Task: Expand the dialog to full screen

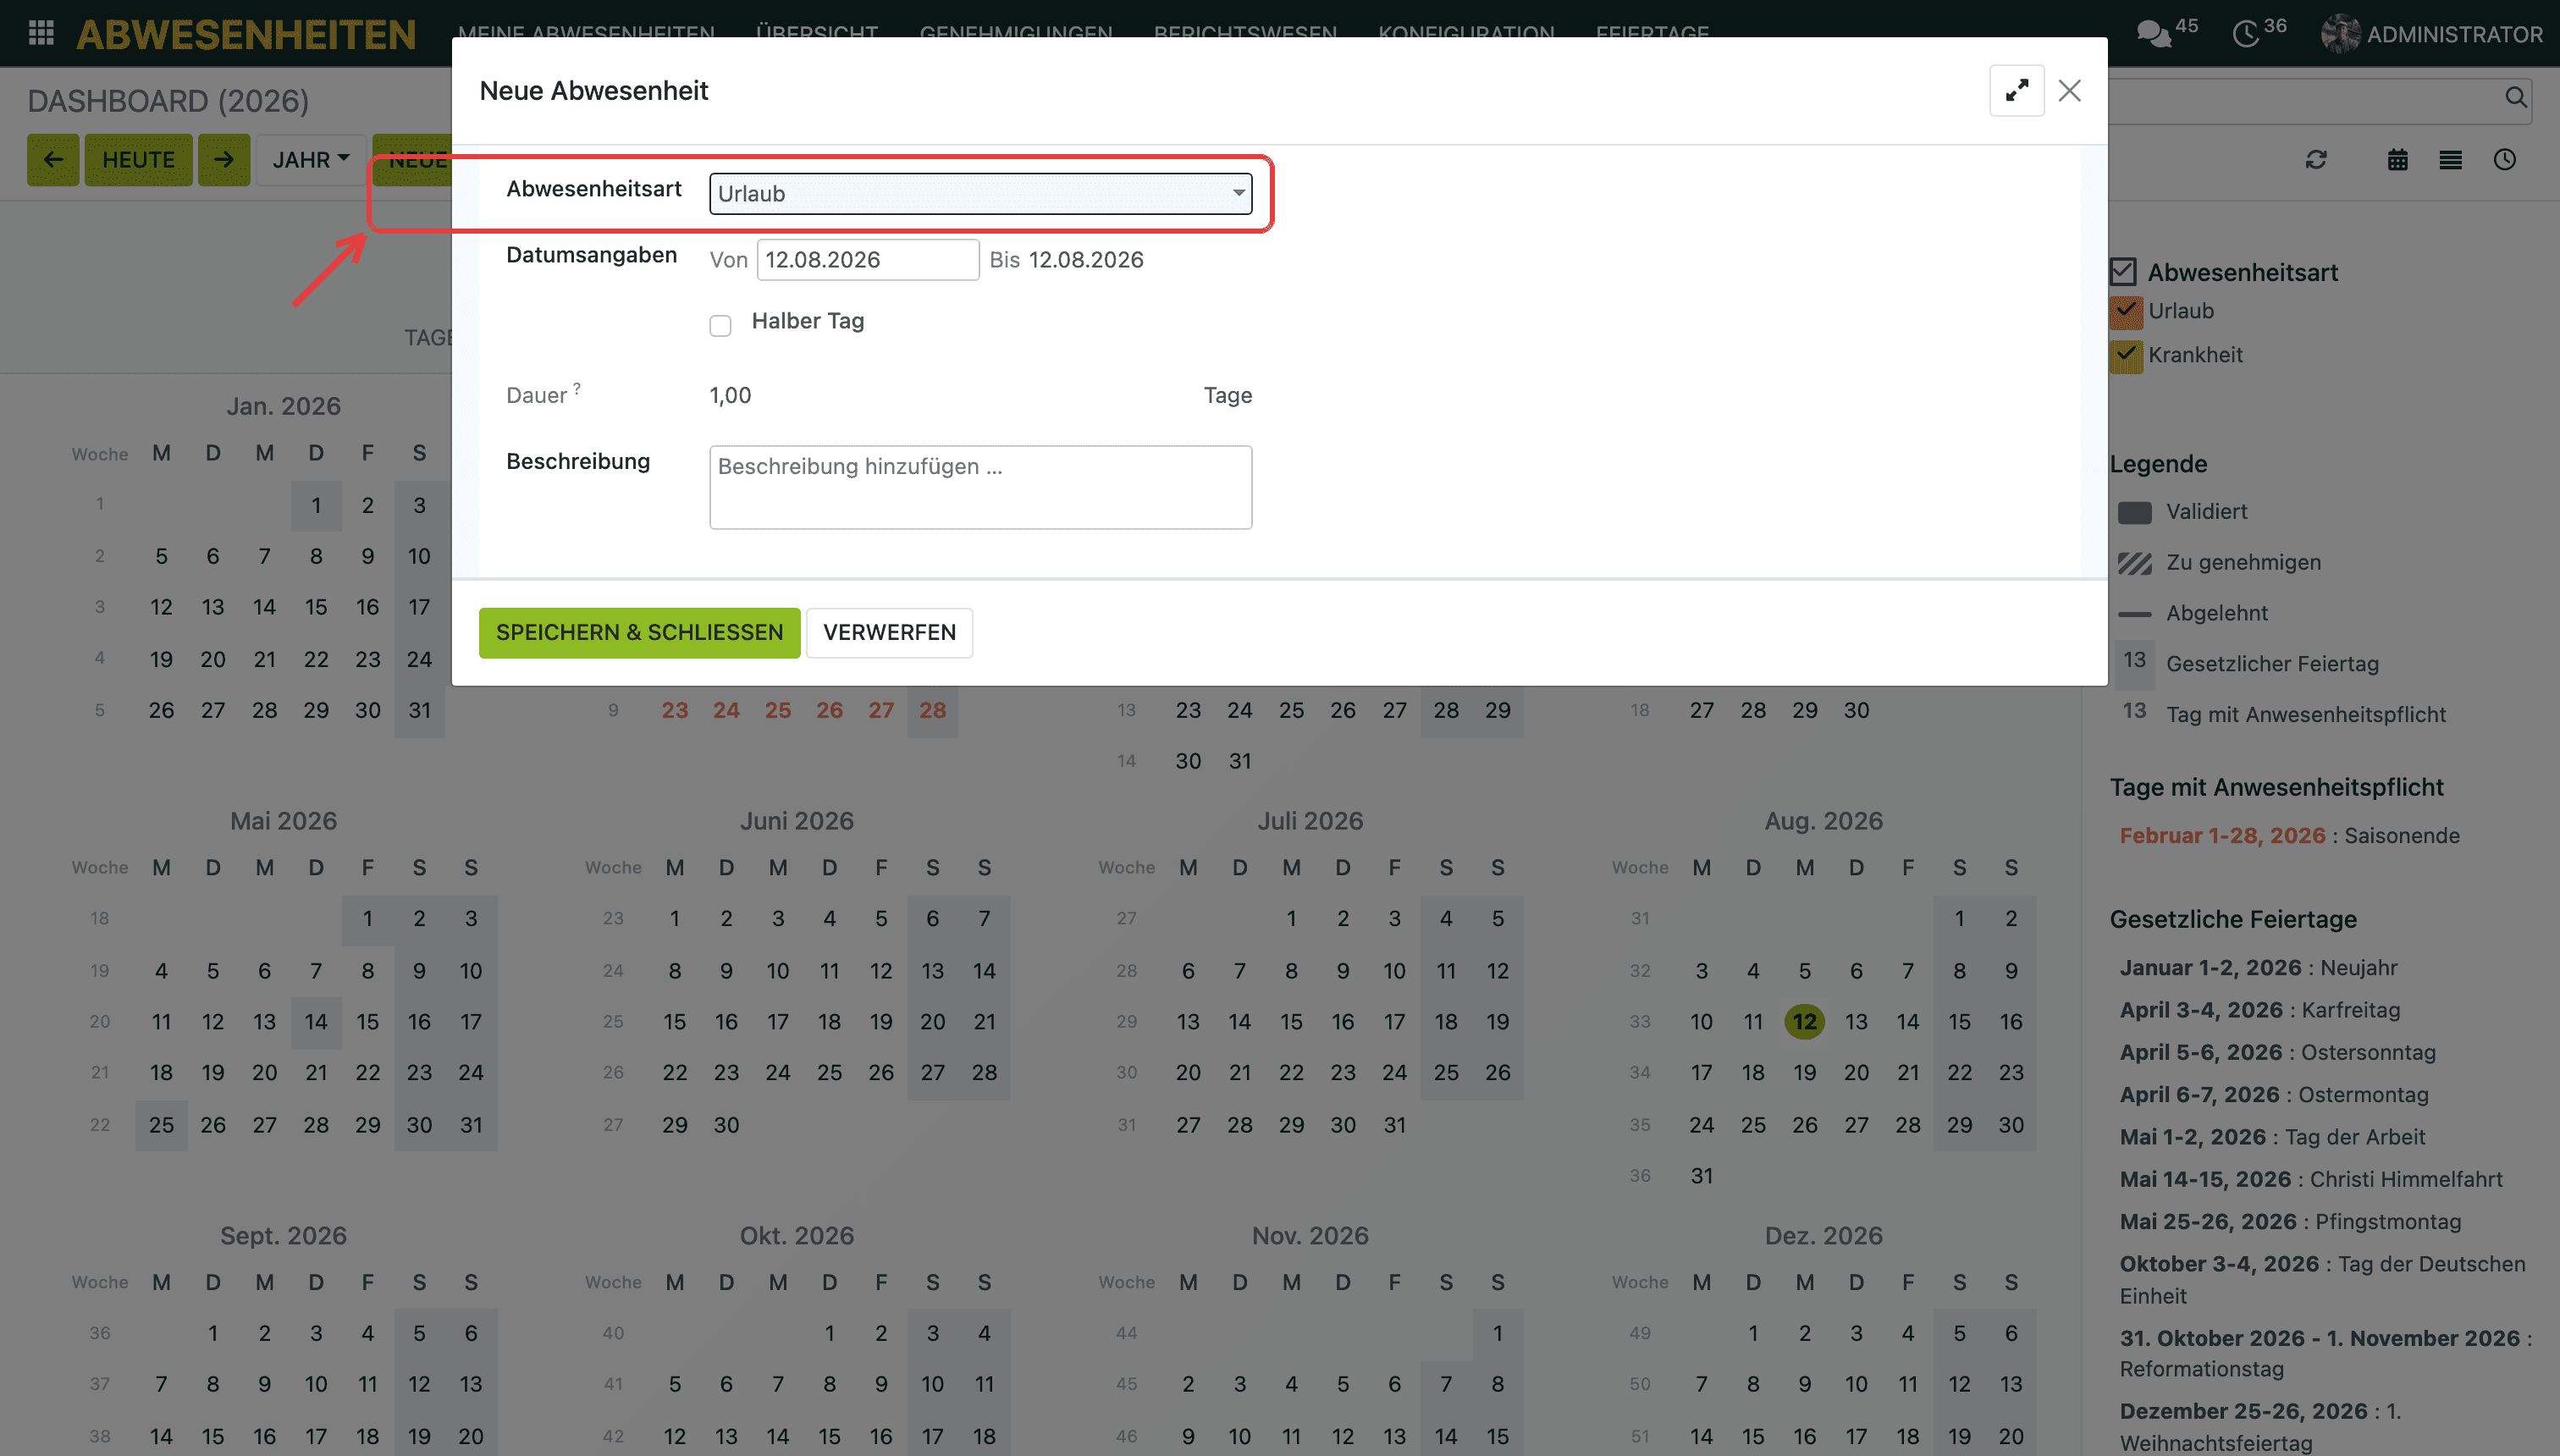Action: [x=2016, y=91]
